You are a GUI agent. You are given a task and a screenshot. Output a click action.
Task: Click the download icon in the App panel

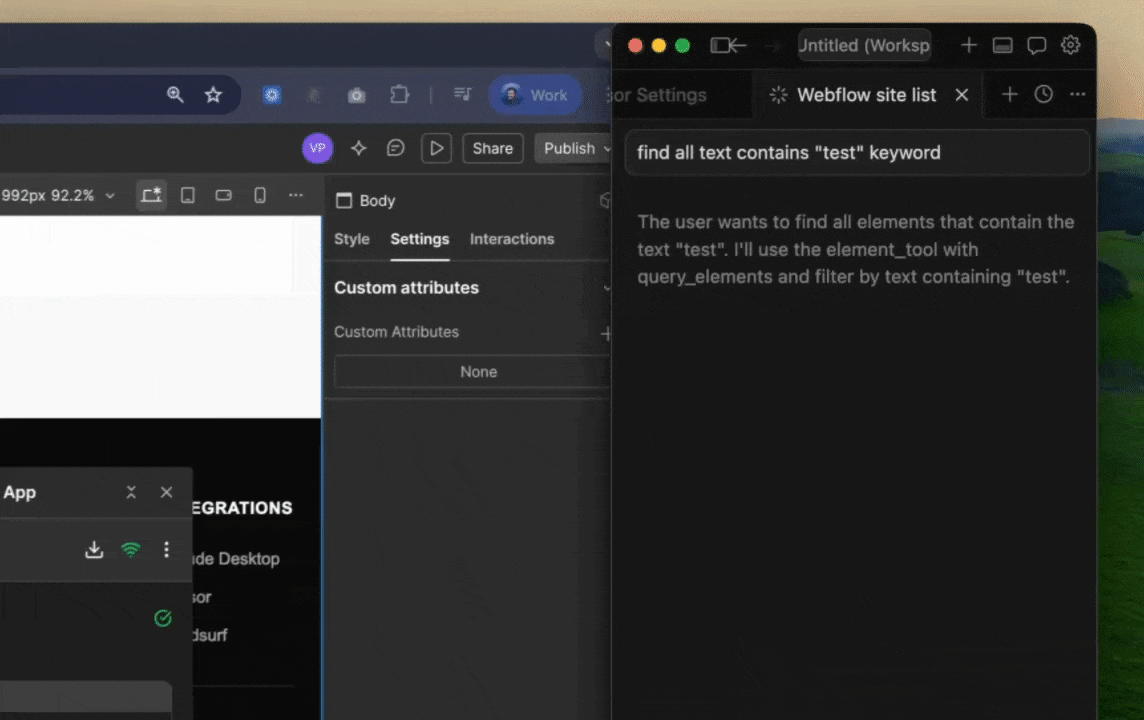[x=94, y=550]
